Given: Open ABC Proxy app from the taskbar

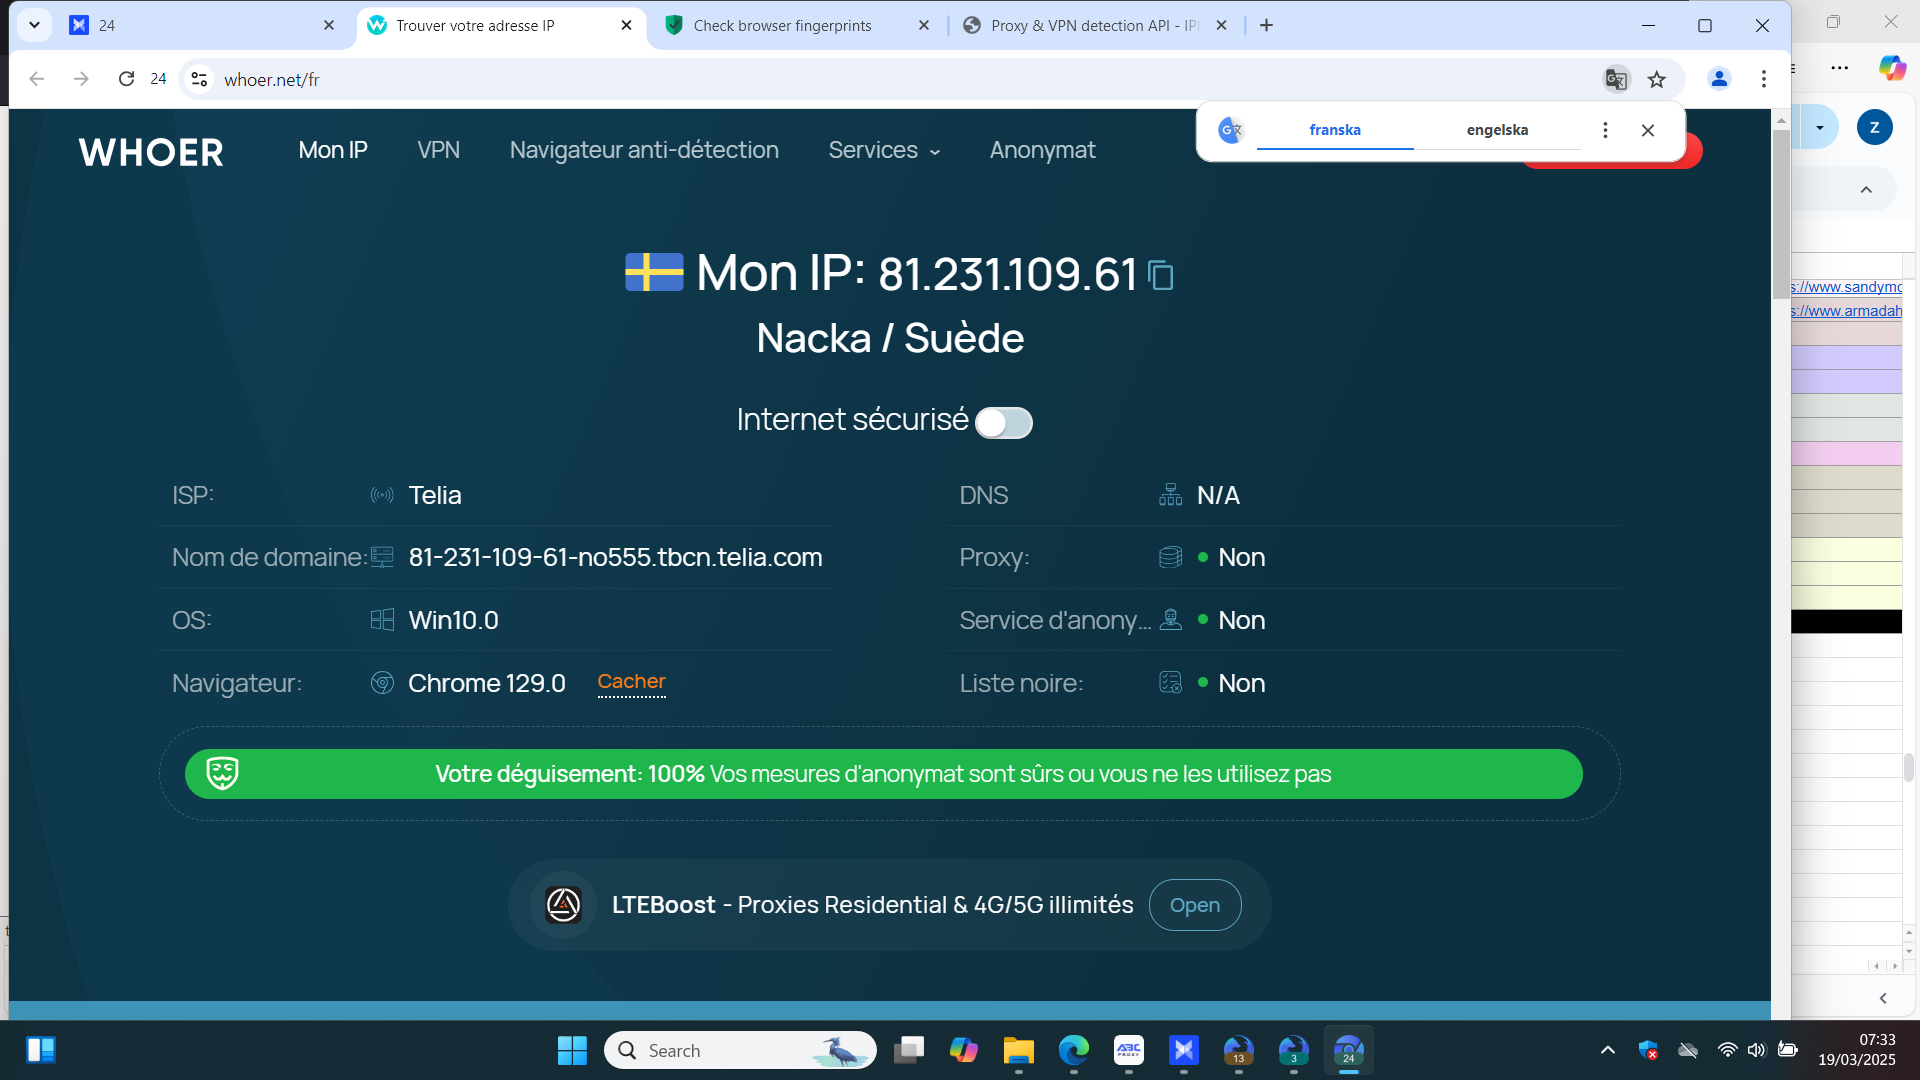Looking at the screenshot, I should pyautogui.click(x=1129, y=1050).
